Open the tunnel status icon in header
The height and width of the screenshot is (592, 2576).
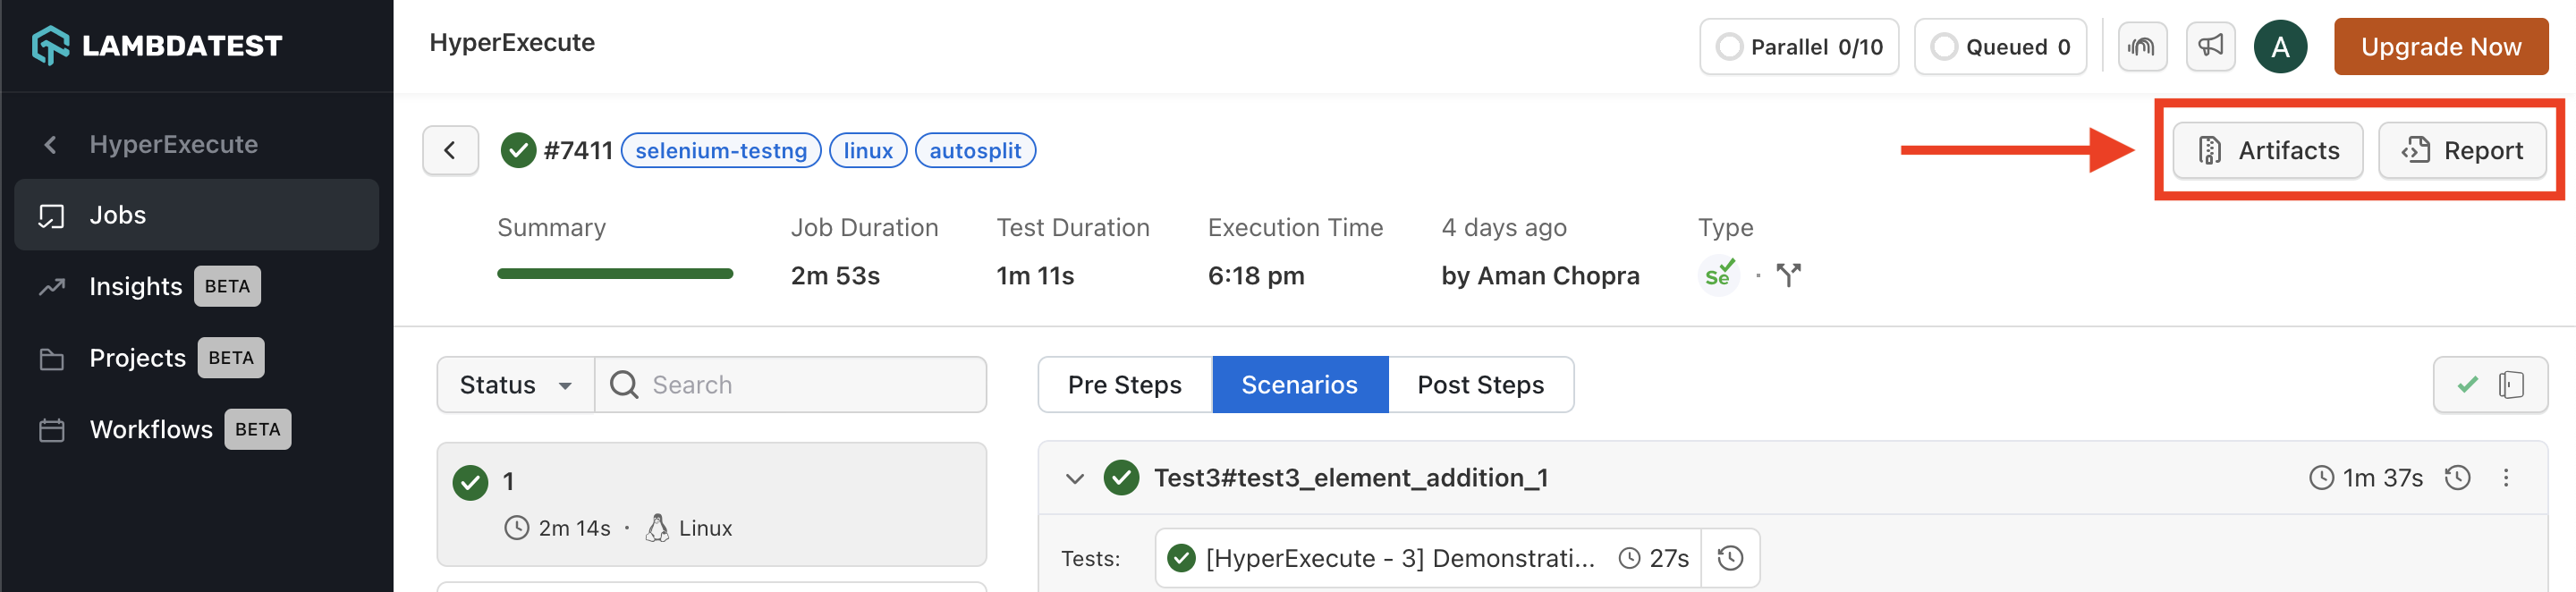(2141, 47)
